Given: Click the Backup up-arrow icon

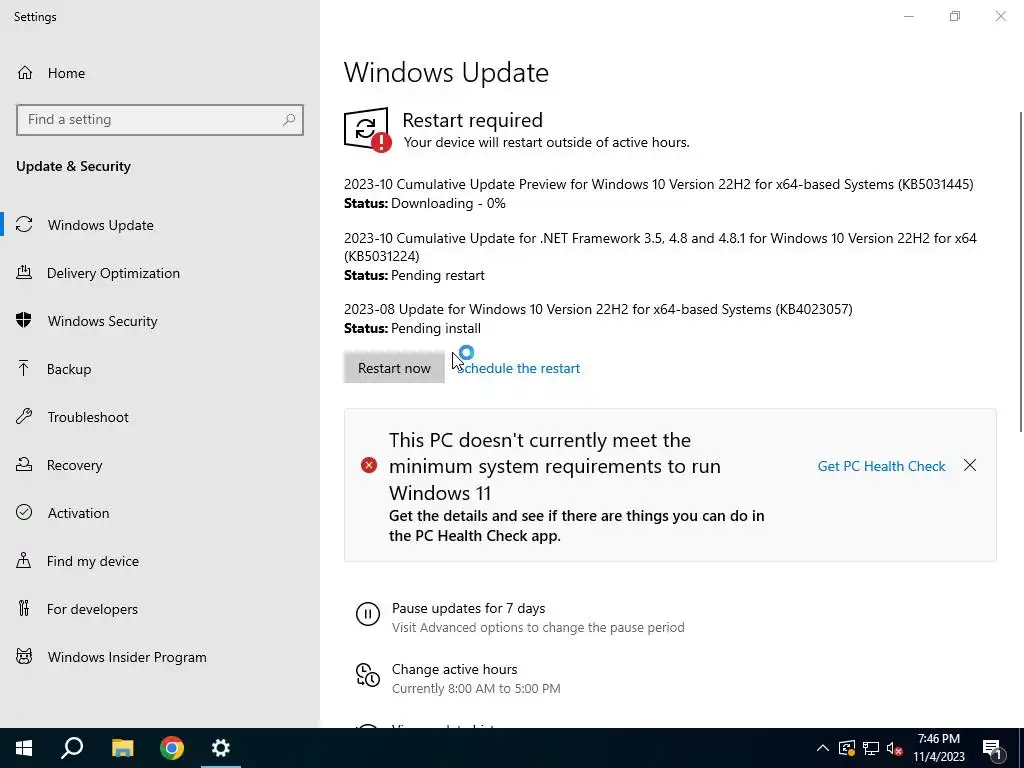Looking at the screenshot, I should [x=24, y=369].
